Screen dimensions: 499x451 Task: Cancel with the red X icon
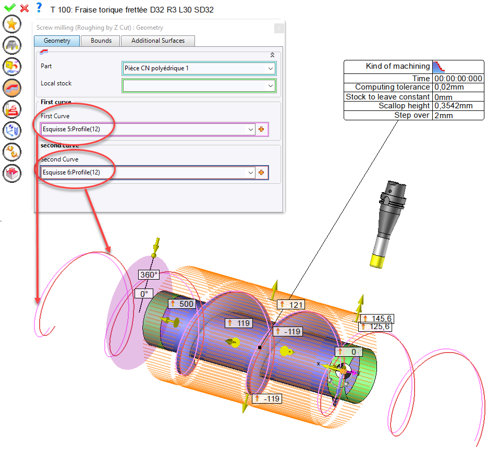coord(24,8)
